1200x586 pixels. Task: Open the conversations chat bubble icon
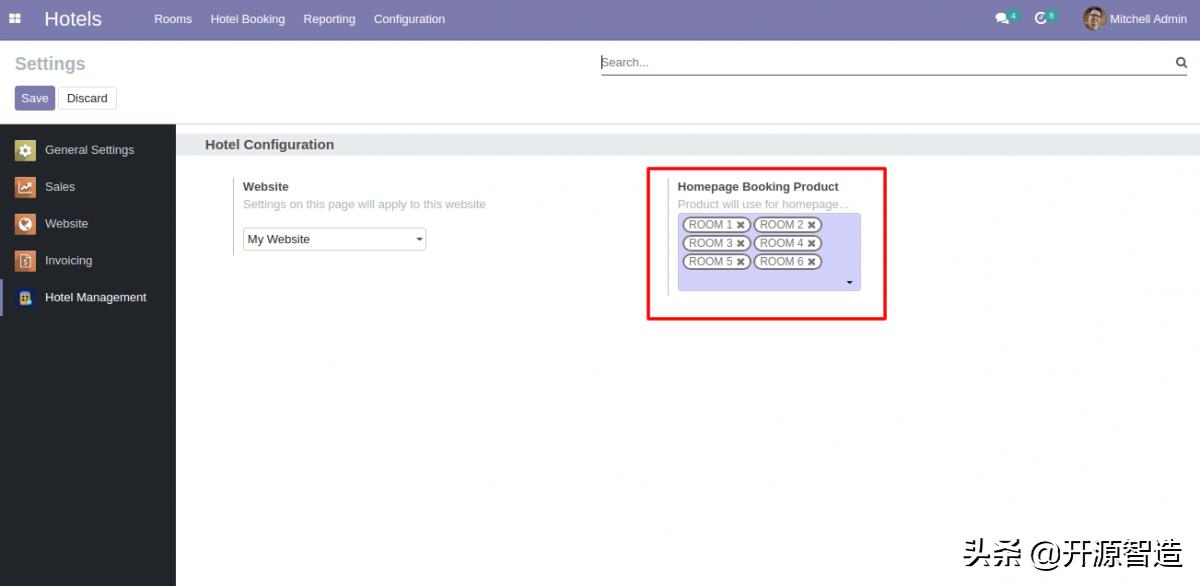click(1002, 19)
